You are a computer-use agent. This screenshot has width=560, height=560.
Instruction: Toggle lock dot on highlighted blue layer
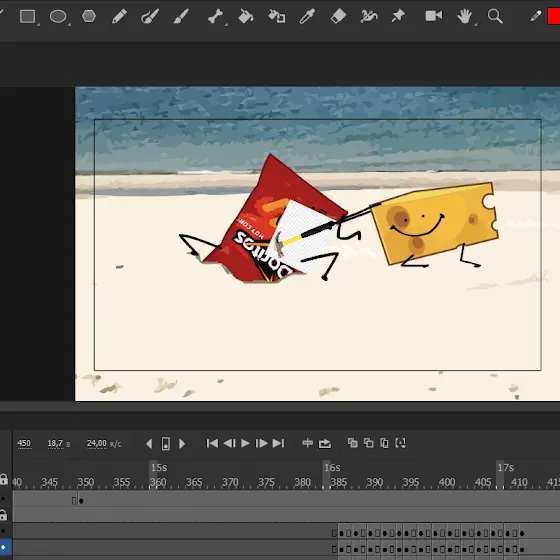[x=3, y=547]
